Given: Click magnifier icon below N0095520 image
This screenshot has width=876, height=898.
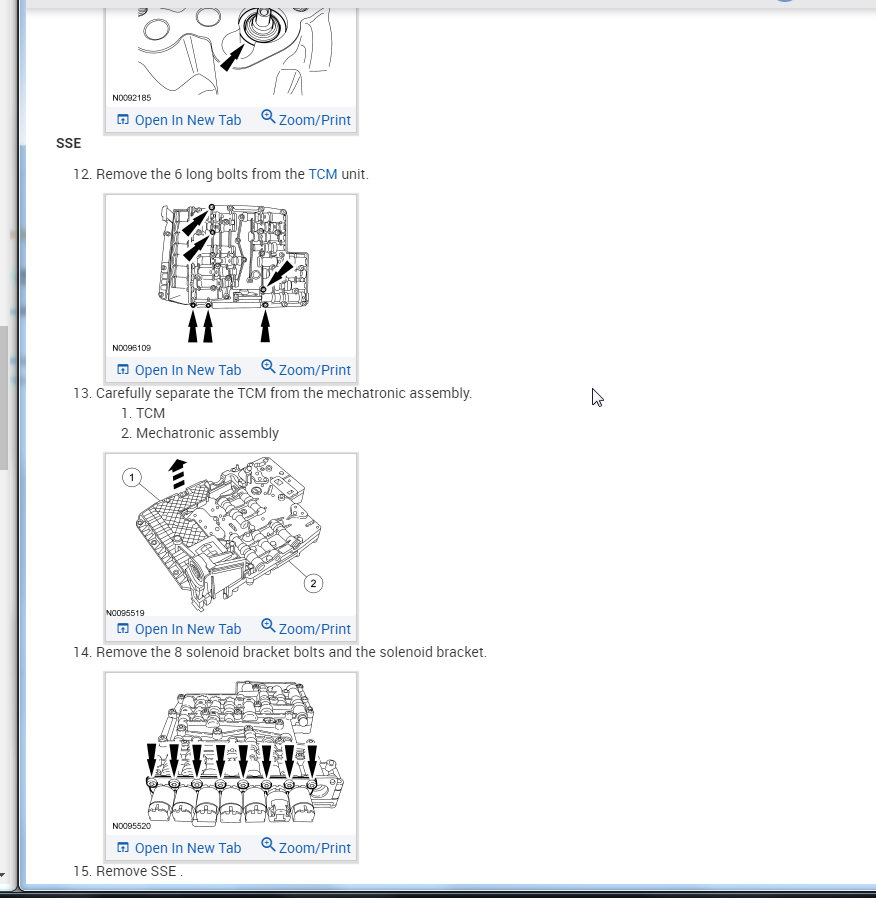Looking at the screenshot, I should [x=268, y=844].
